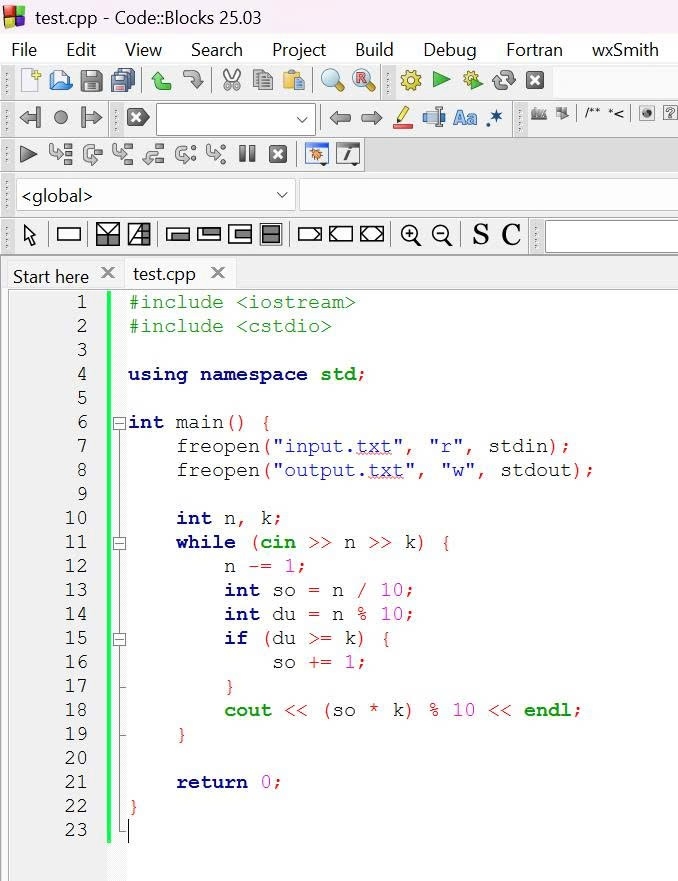The width and height of the screenshot is (678, 881).
Task: Open the Search menu
Action: pyautogui.click(x=217, y=49)
